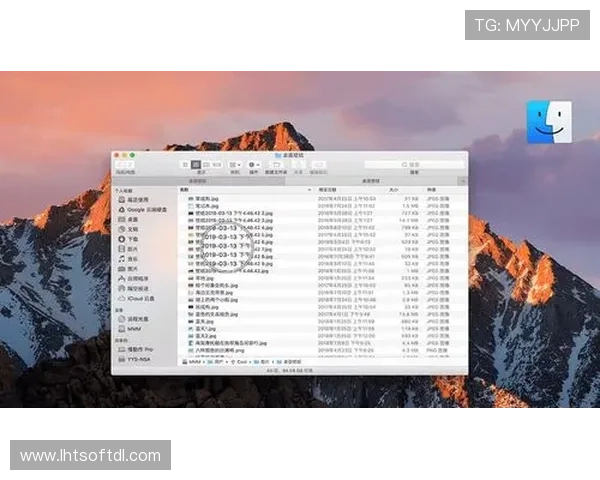
Task: Go to 音乐 in the sidebar
Action: click(x=132, y=258)
